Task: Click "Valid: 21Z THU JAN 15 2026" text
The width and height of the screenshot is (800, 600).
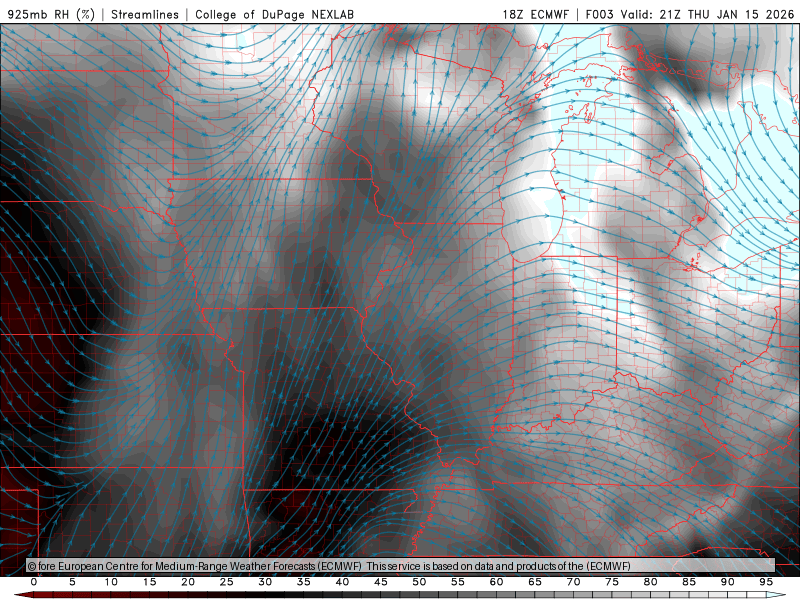Action: pyautogui.click(x=708, y=14)
